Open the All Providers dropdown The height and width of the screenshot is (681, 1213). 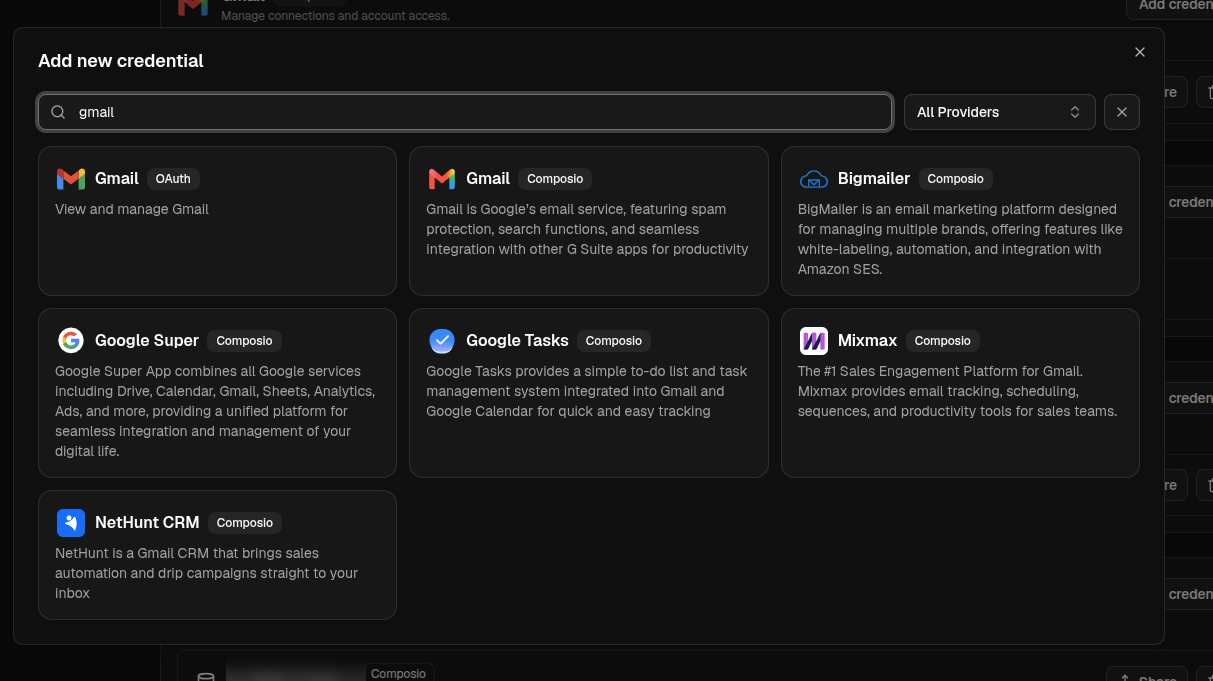tap(1000, 112)
